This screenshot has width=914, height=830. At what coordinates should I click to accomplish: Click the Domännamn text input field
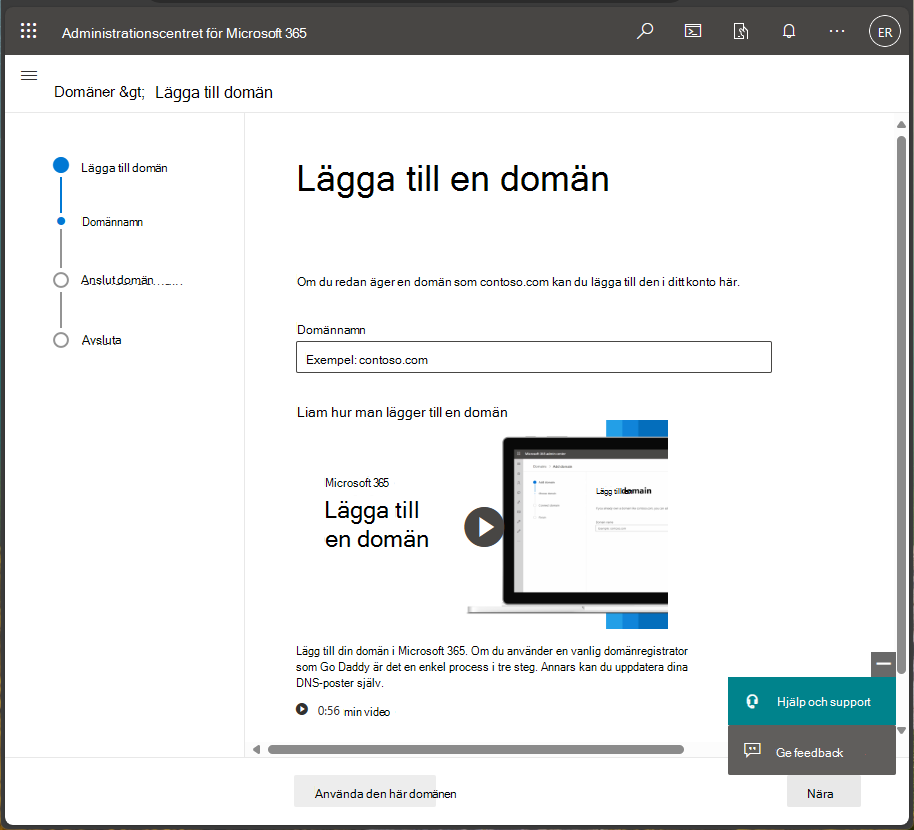533,357
